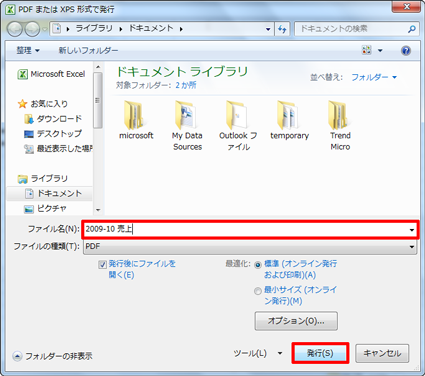Screen dimensions: 425x376
Task: Select お気に入り in navigation pane
Action: (x=43, y=104)
